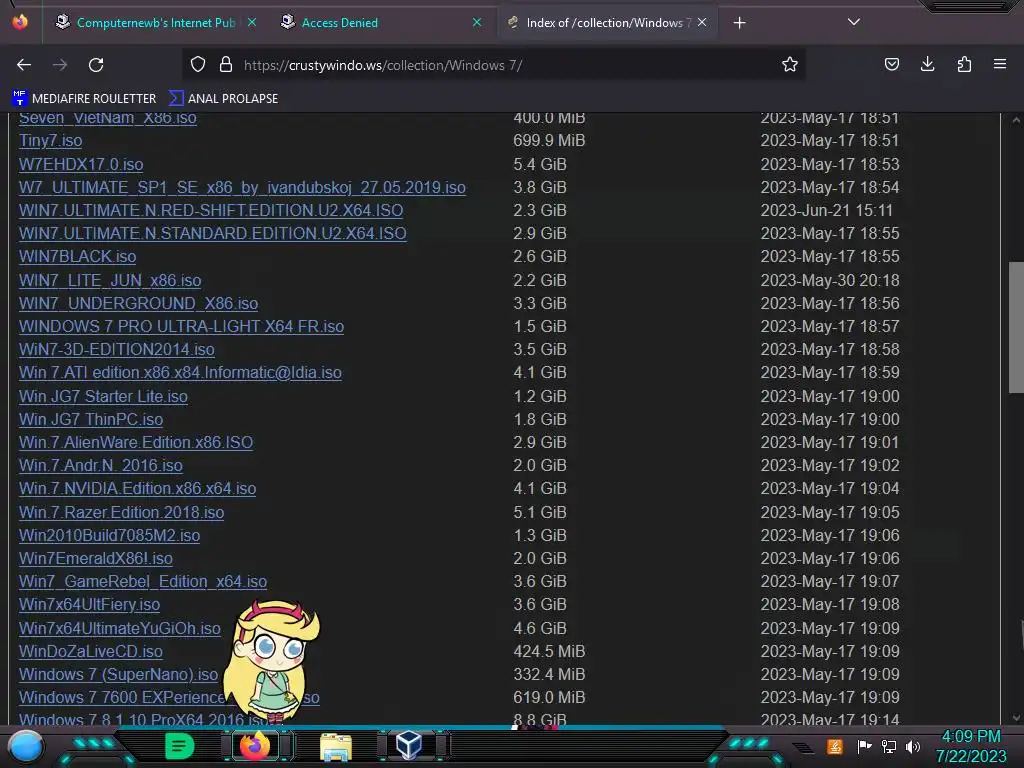Screen dimensions: 1024x768
Task: Download Win JG7 Starter Lite.iso
Action: [103, 396]
